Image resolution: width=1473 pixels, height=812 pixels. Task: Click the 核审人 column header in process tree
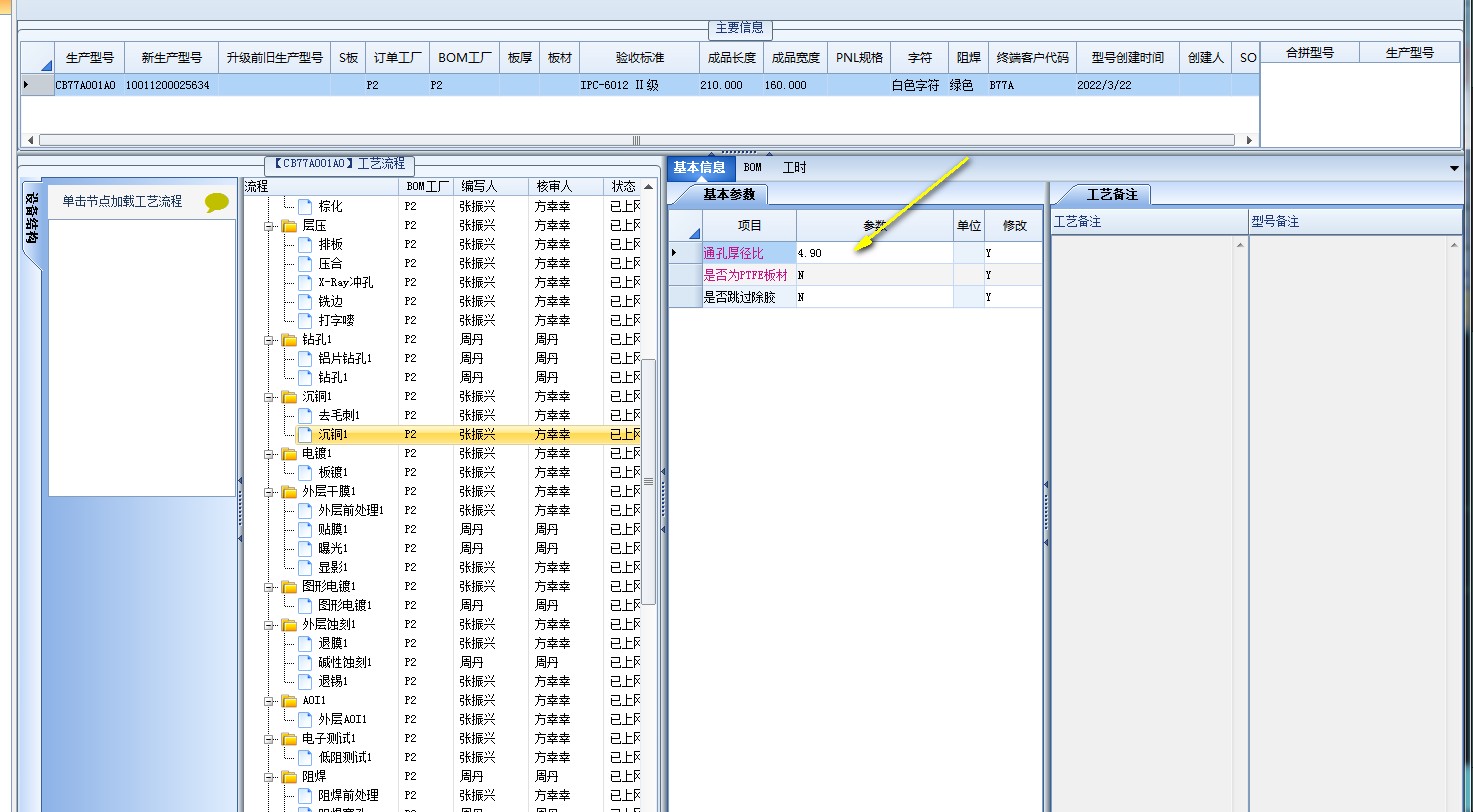(x=566, y=186)
